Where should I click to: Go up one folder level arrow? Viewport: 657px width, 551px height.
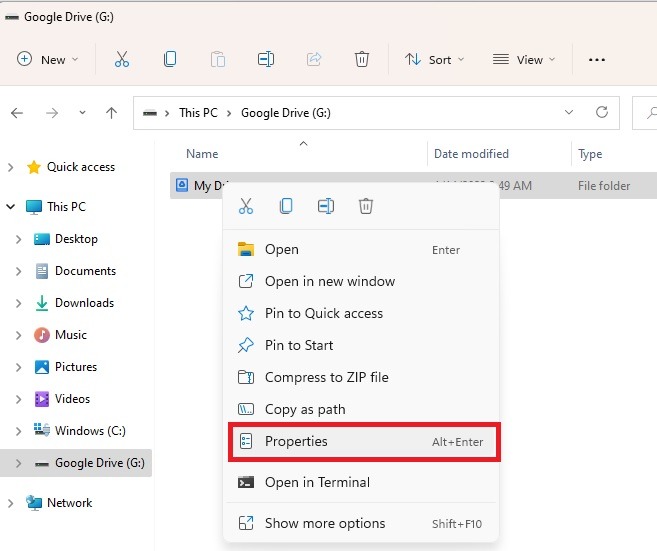pos(111,113)
